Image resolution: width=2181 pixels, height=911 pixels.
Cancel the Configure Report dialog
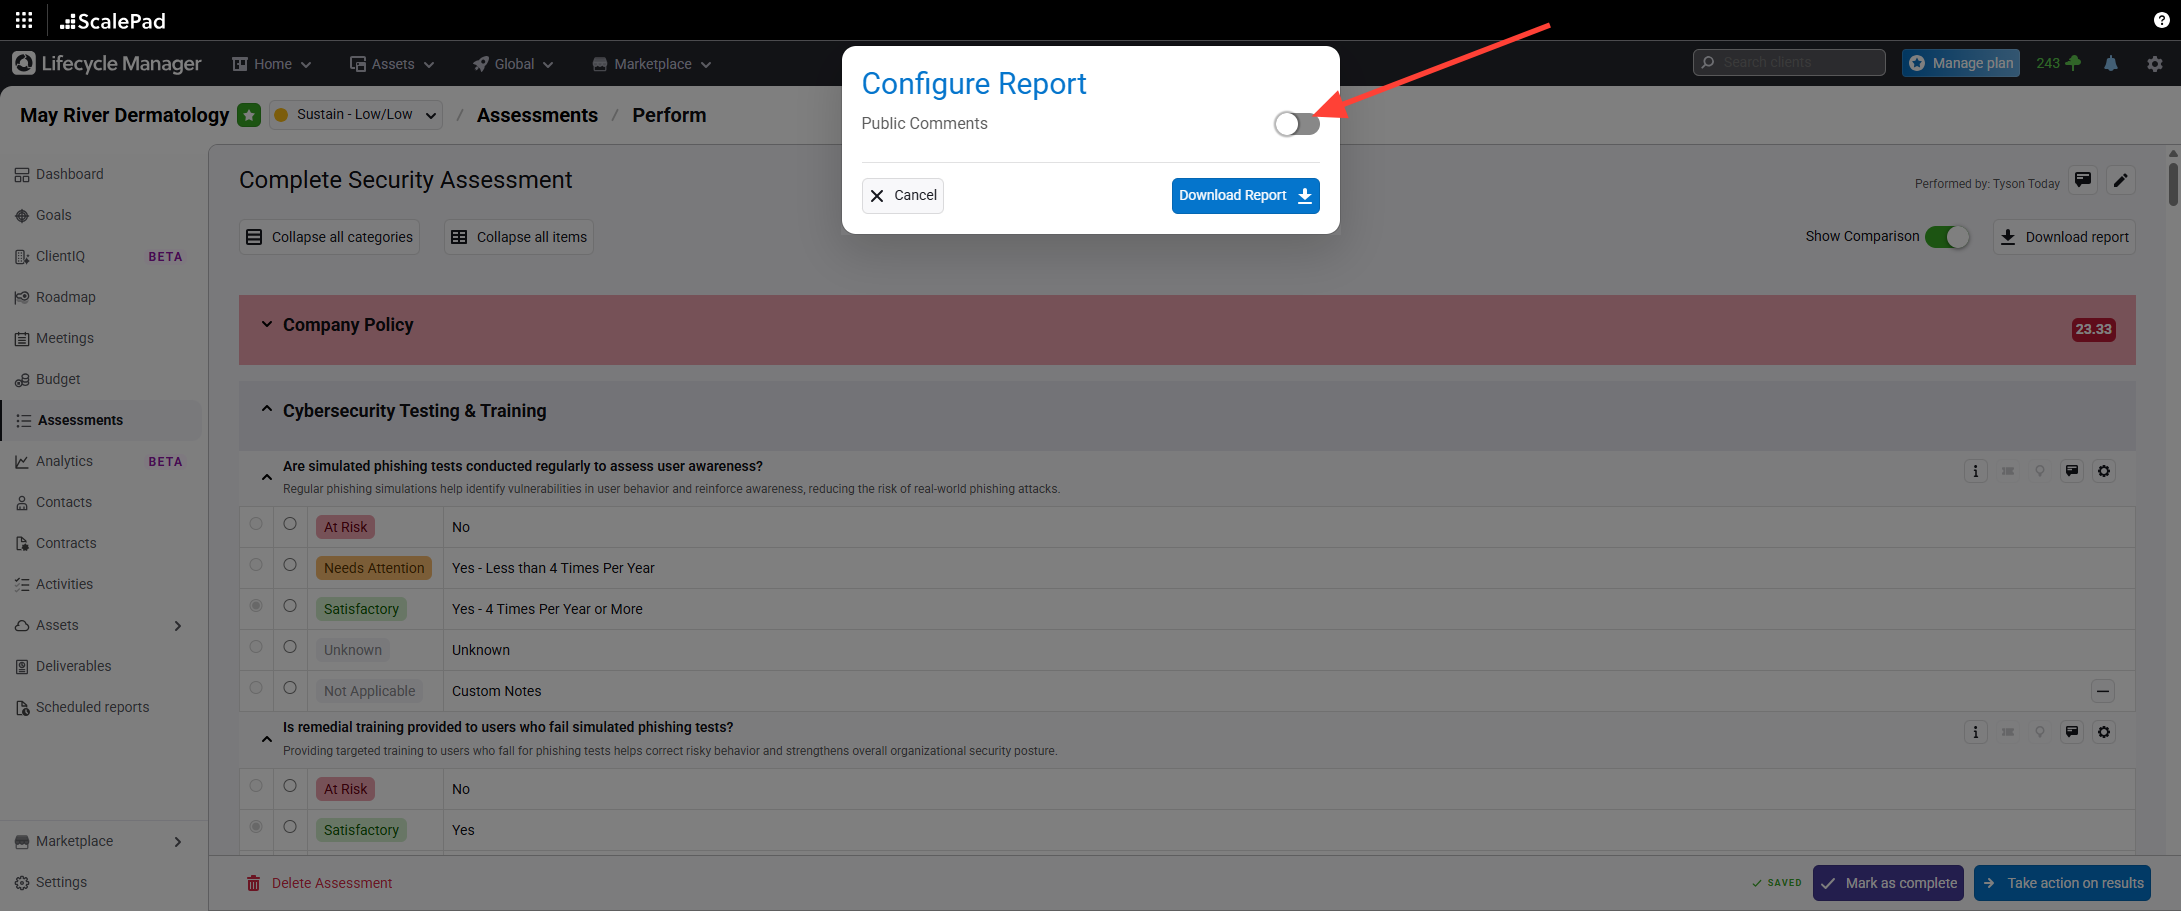point(902,196)
